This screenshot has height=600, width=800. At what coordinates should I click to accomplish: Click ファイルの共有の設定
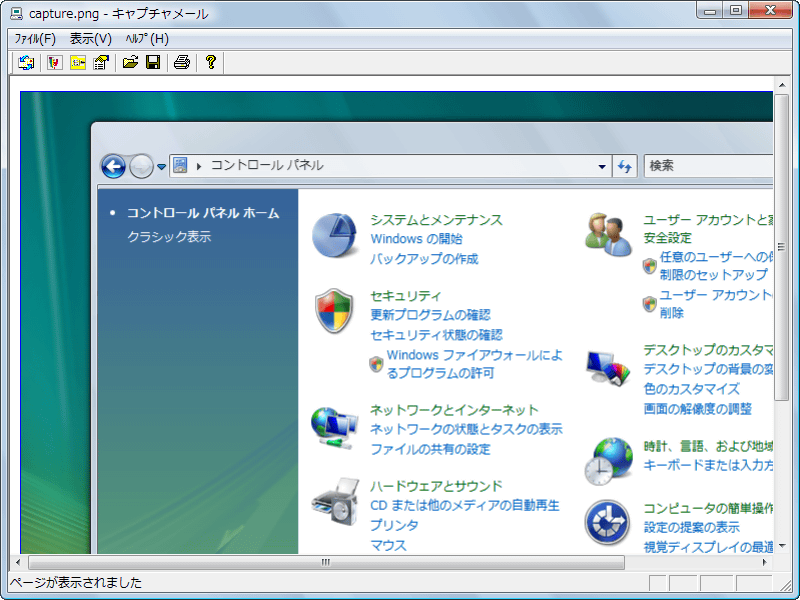[x=430, y=449]
